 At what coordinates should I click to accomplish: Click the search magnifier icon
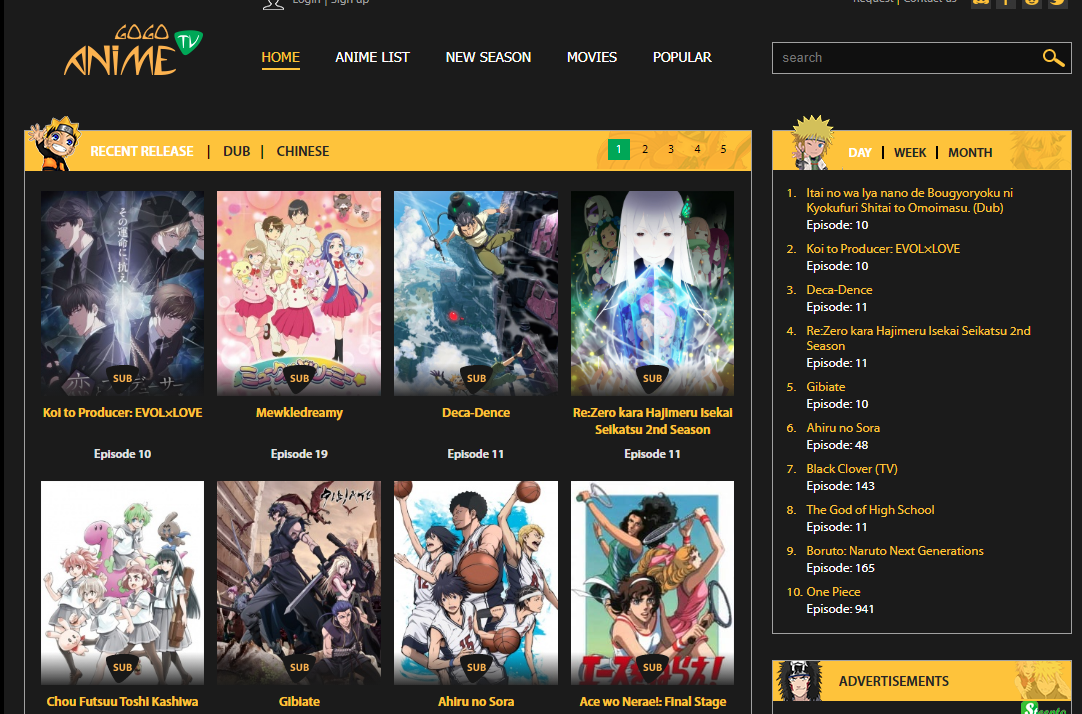click(x=1053, y=58)
